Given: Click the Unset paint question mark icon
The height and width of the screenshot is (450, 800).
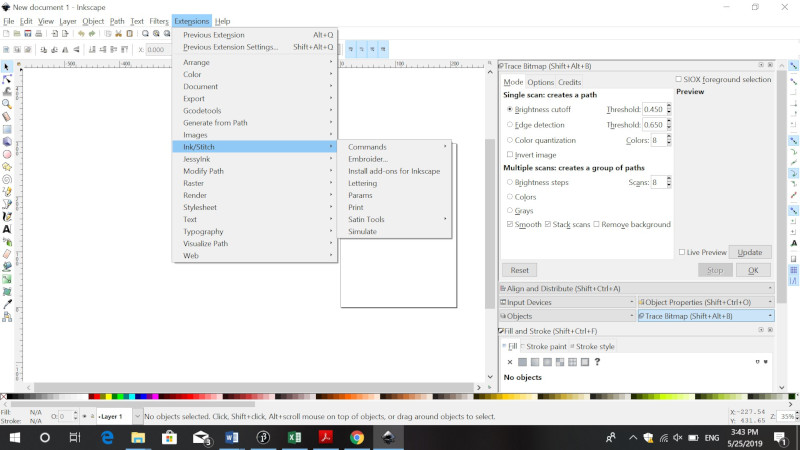Looking at the screenshot, I should (x=597, y=362).
